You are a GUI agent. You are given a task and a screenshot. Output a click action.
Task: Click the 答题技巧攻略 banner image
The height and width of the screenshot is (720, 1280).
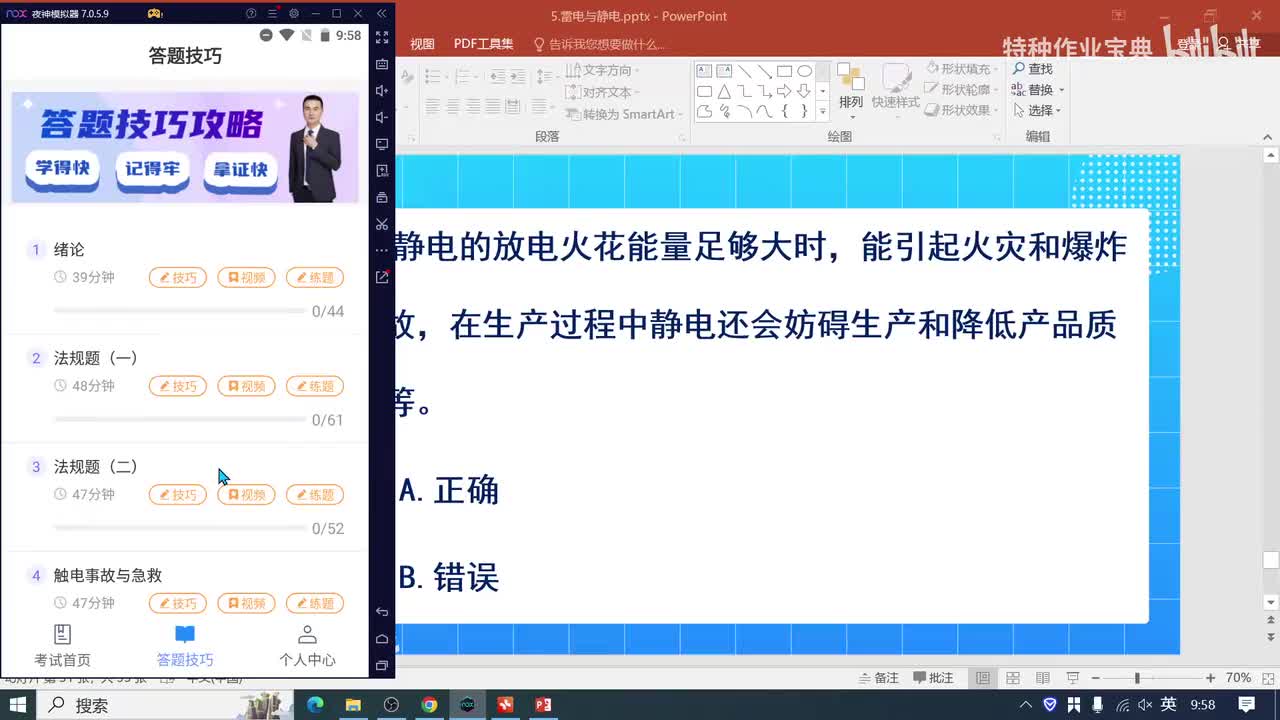pyautogui.click(x=185, y=148)
